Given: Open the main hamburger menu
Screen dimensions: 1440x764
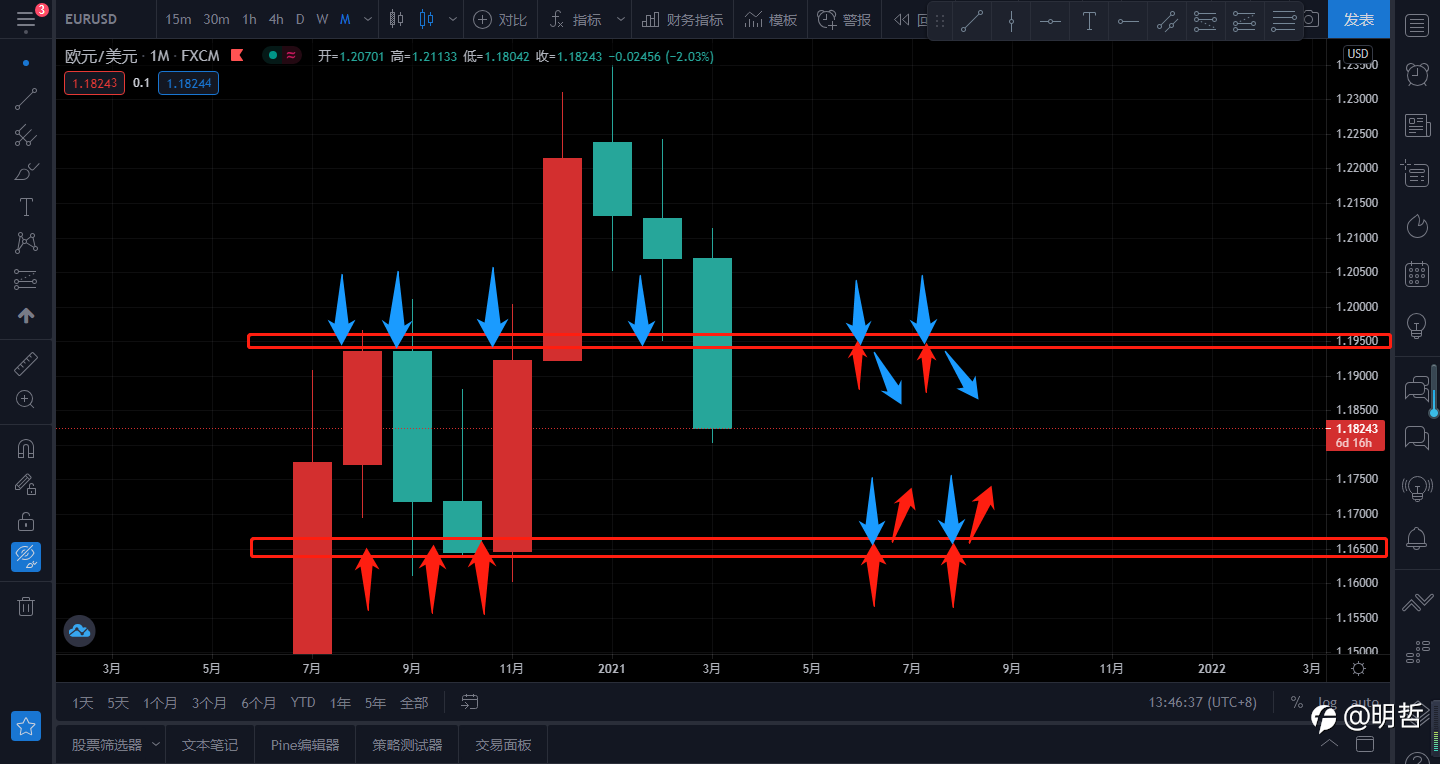Looking at the screenshot, I should pyautogui.click(x=26, y=19).
